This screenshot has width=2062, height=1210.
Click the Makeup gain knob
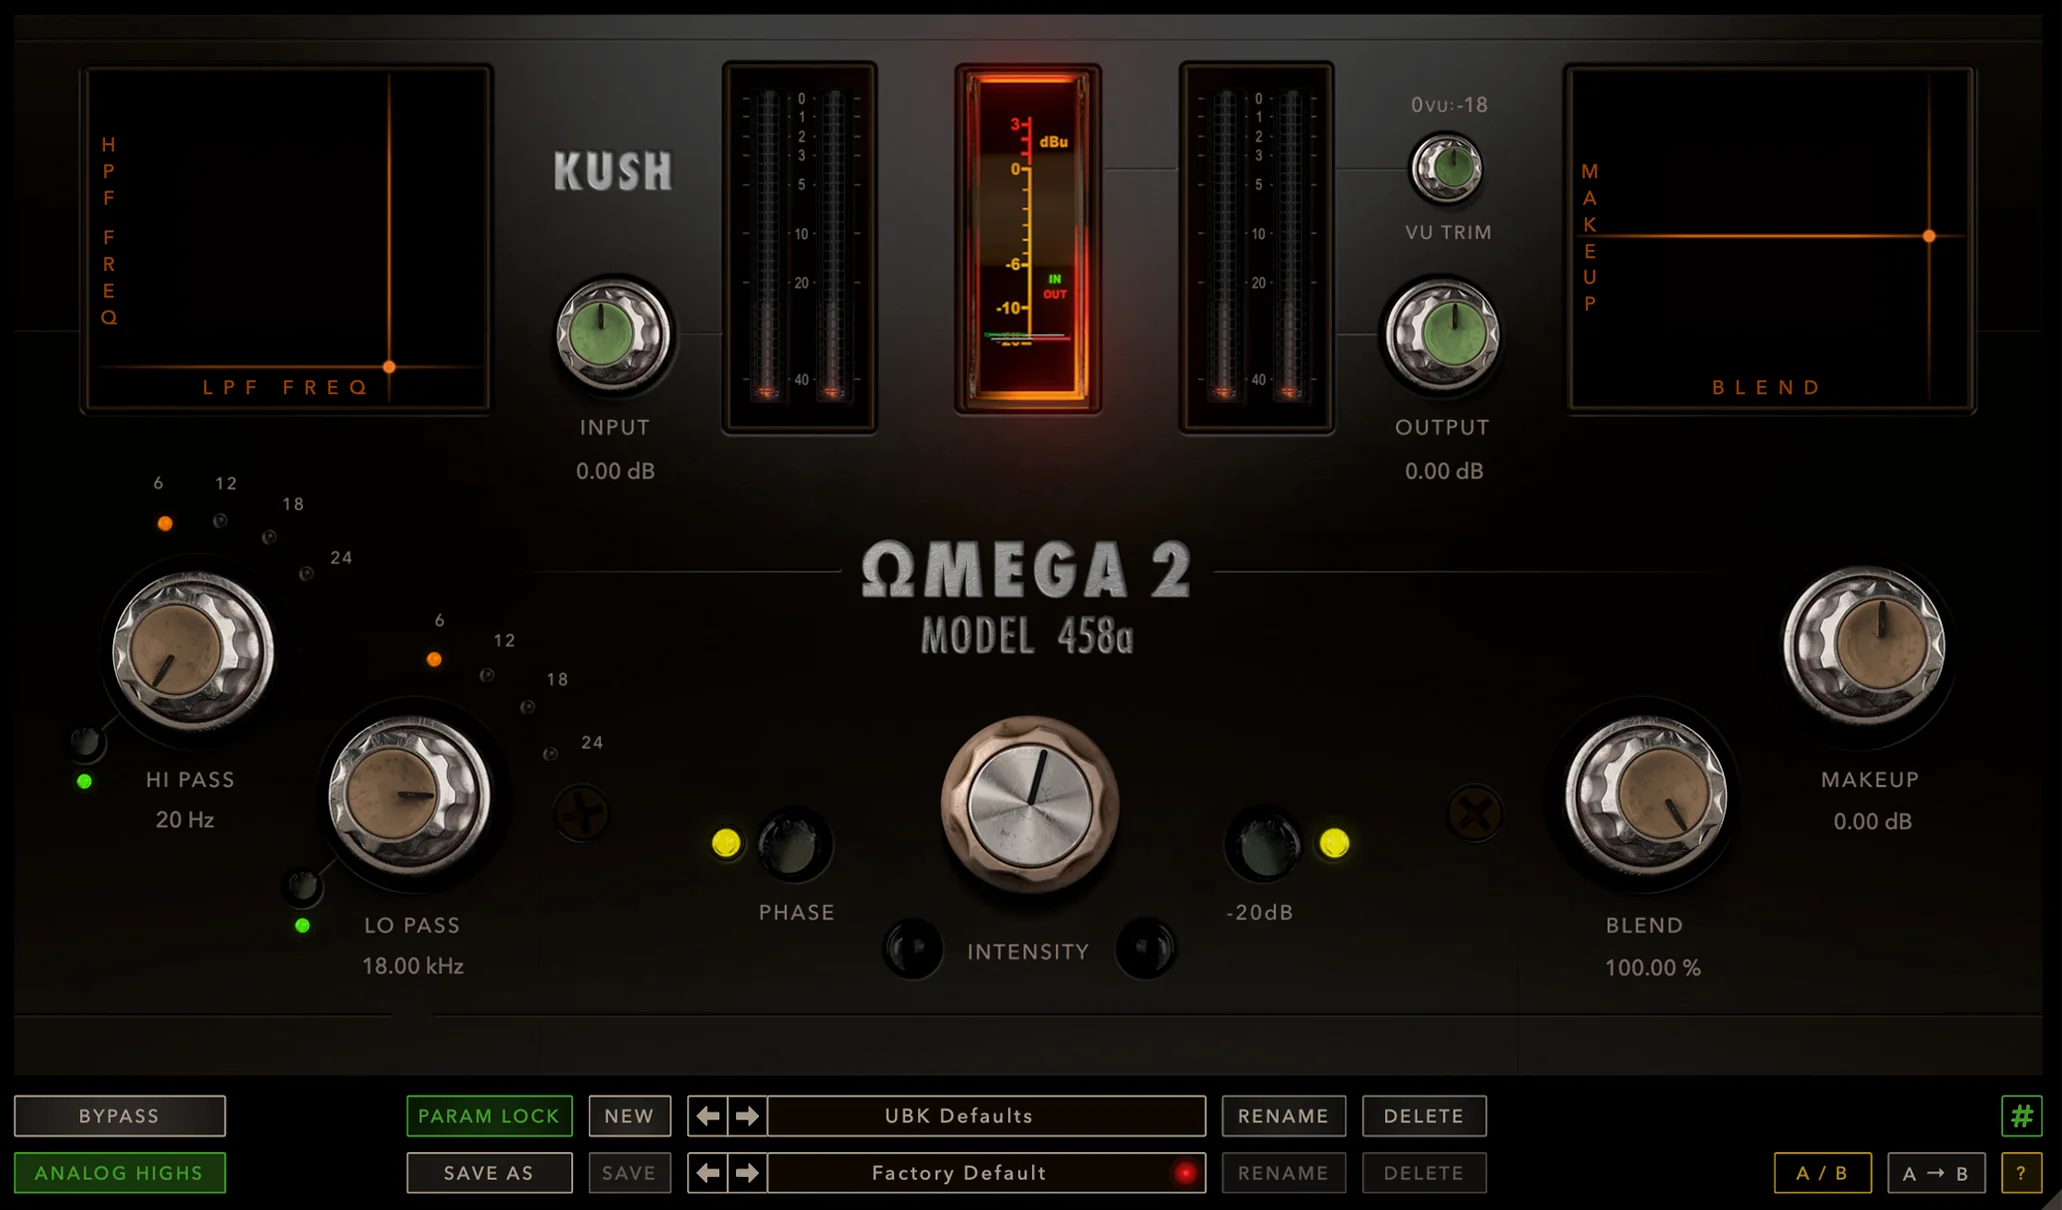click(x=1864, y=645)
